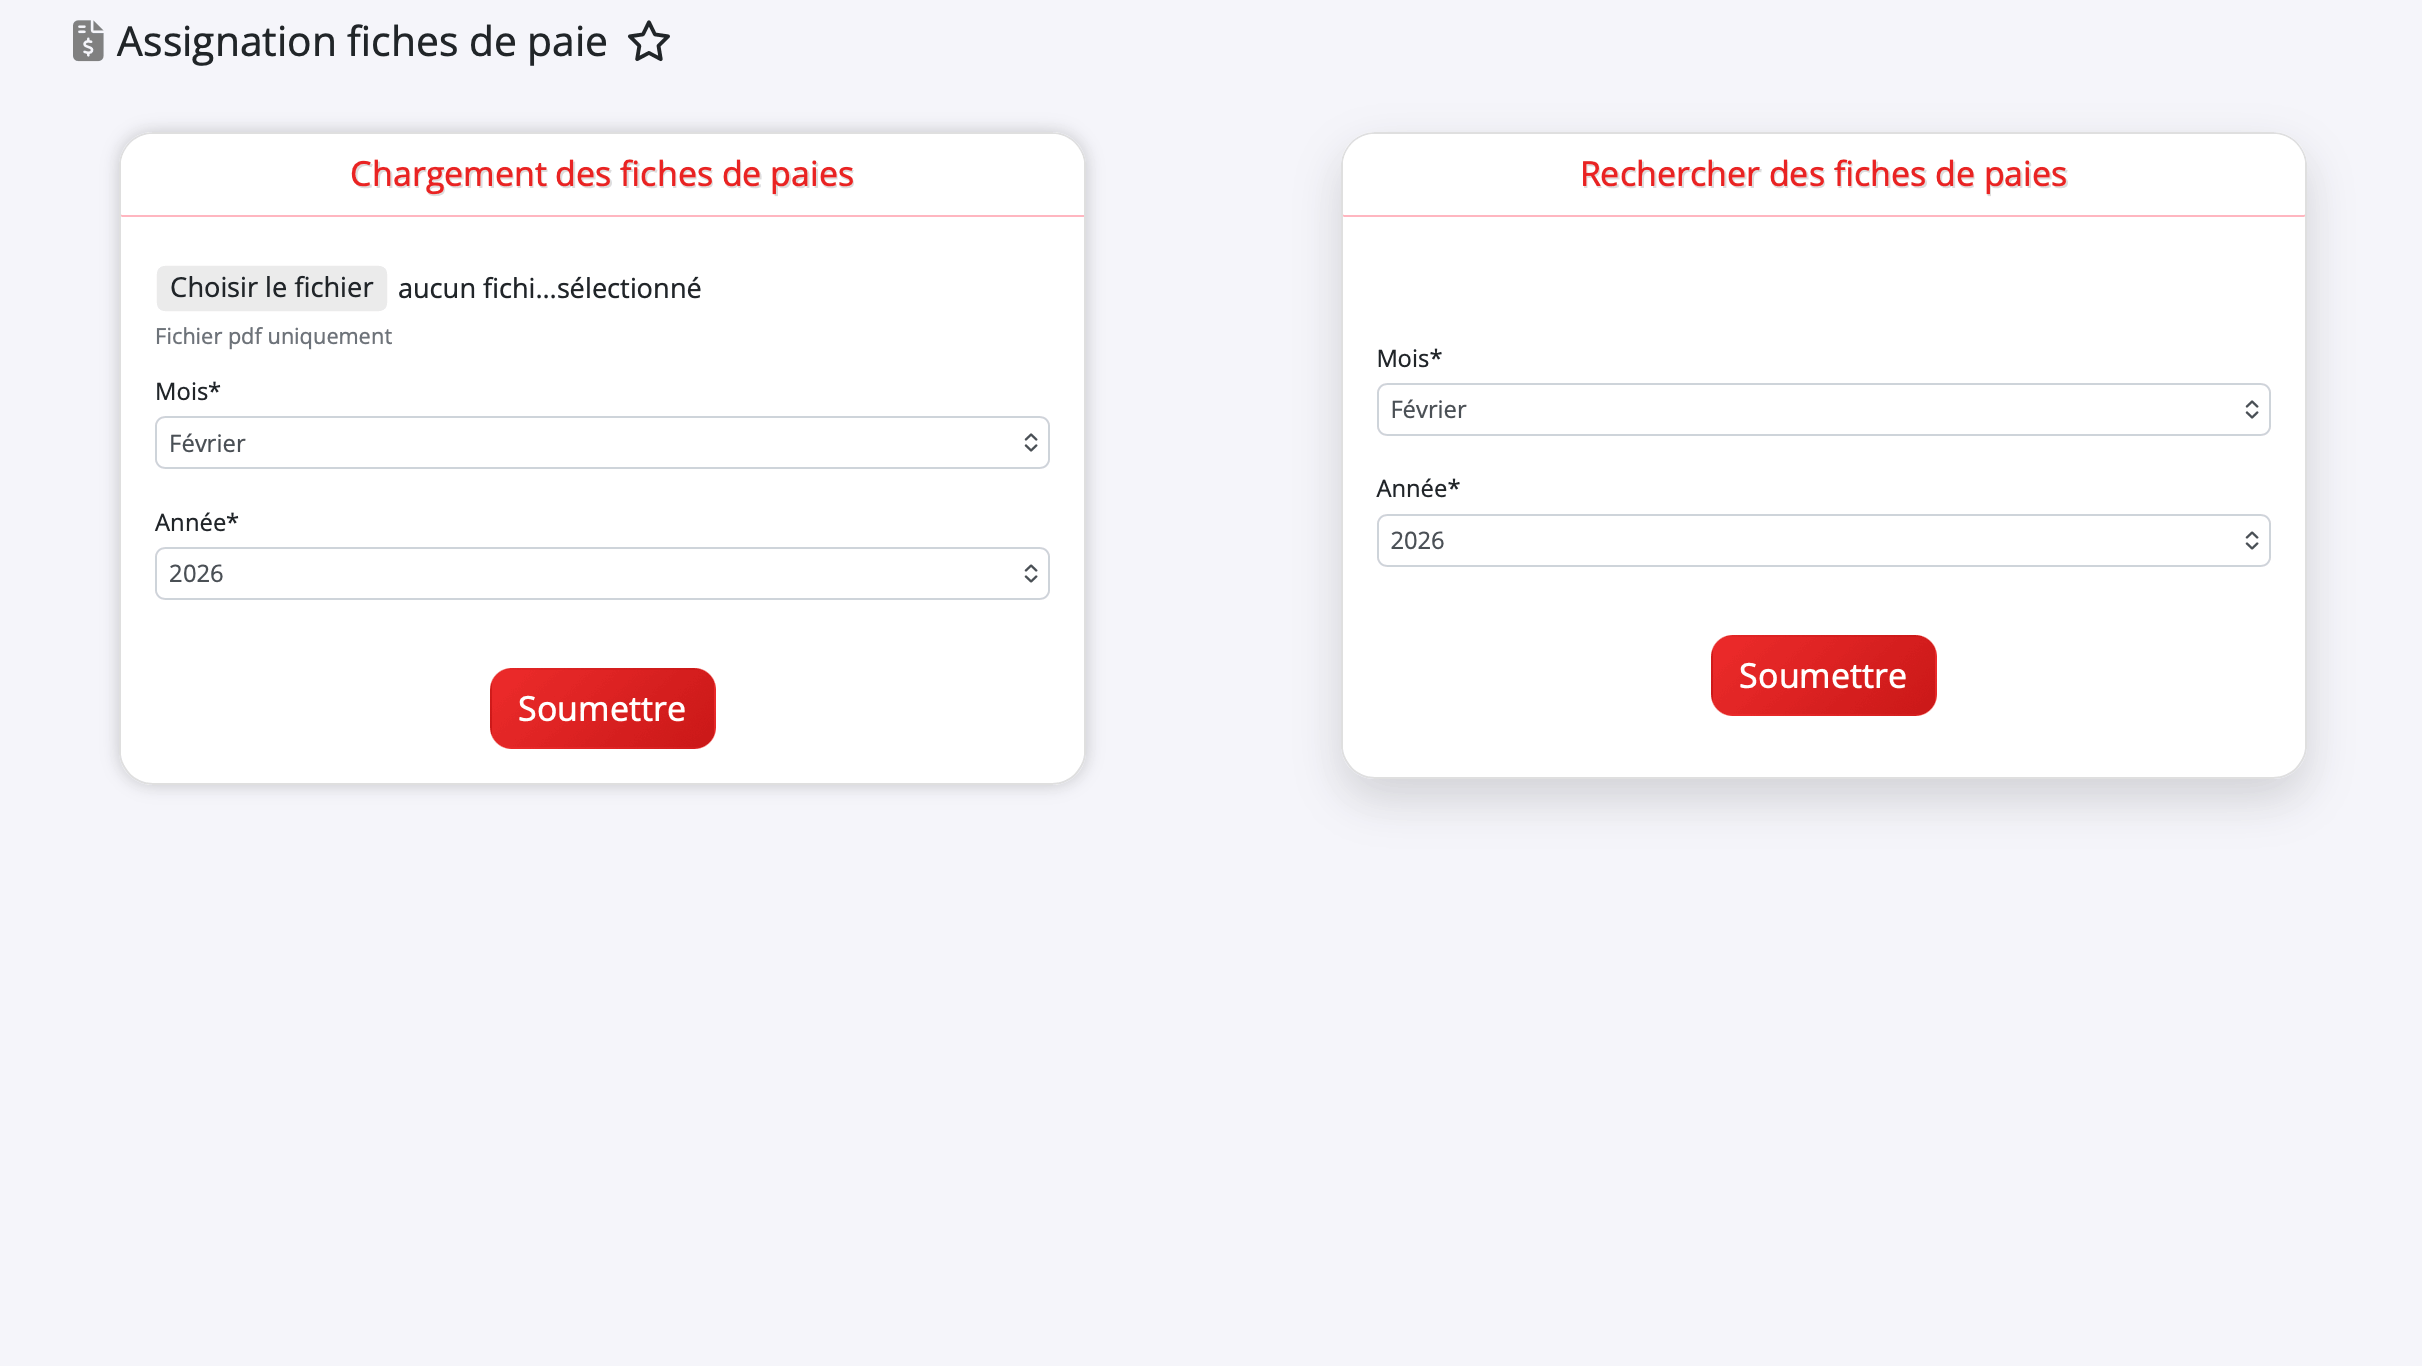Image resolution: width=2422 pixels, height=1366 pixels.
Task: Open the Mois dropdown in the upload card
Action: point(601,442)
